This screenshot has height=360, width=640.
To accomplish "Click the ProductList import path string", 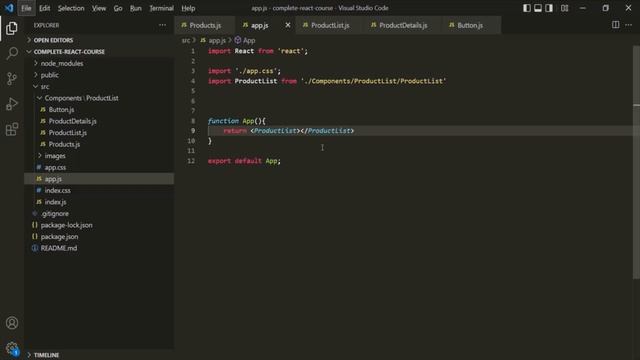I will point(373,81).
